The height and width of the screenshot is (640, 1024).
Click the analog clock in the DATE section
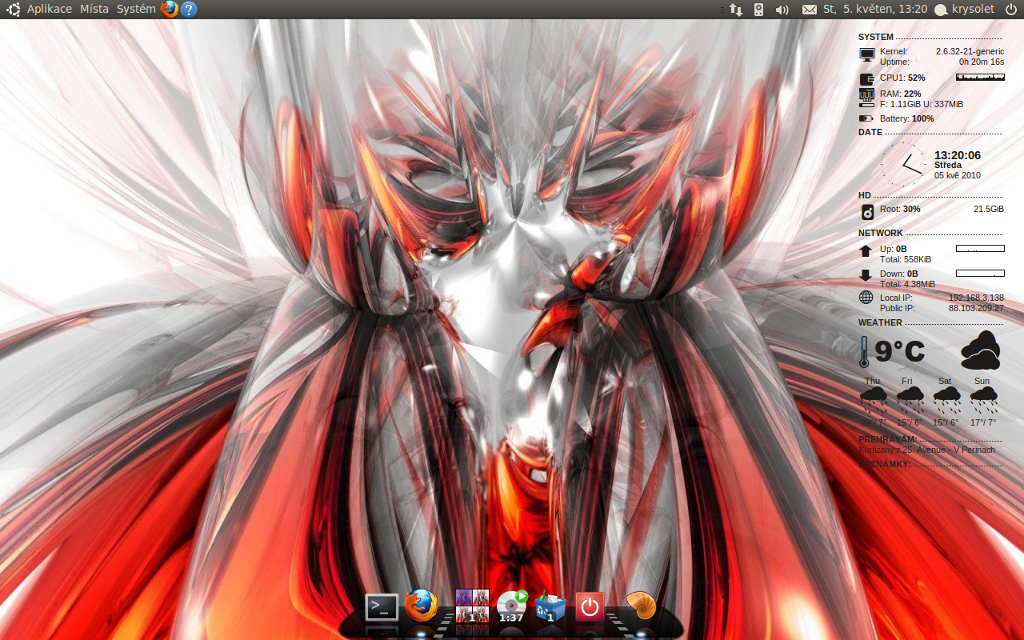(903, 165)
